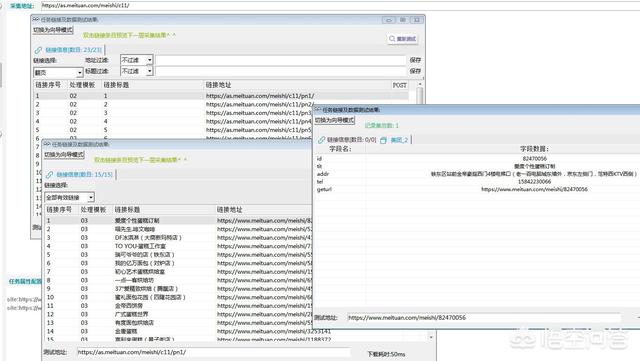Open the 标题过滤 不过滤 dropdown
Image resolution: width=640 pixels, height=361 pixels.
pyautogui.click(x=149, y=71)
